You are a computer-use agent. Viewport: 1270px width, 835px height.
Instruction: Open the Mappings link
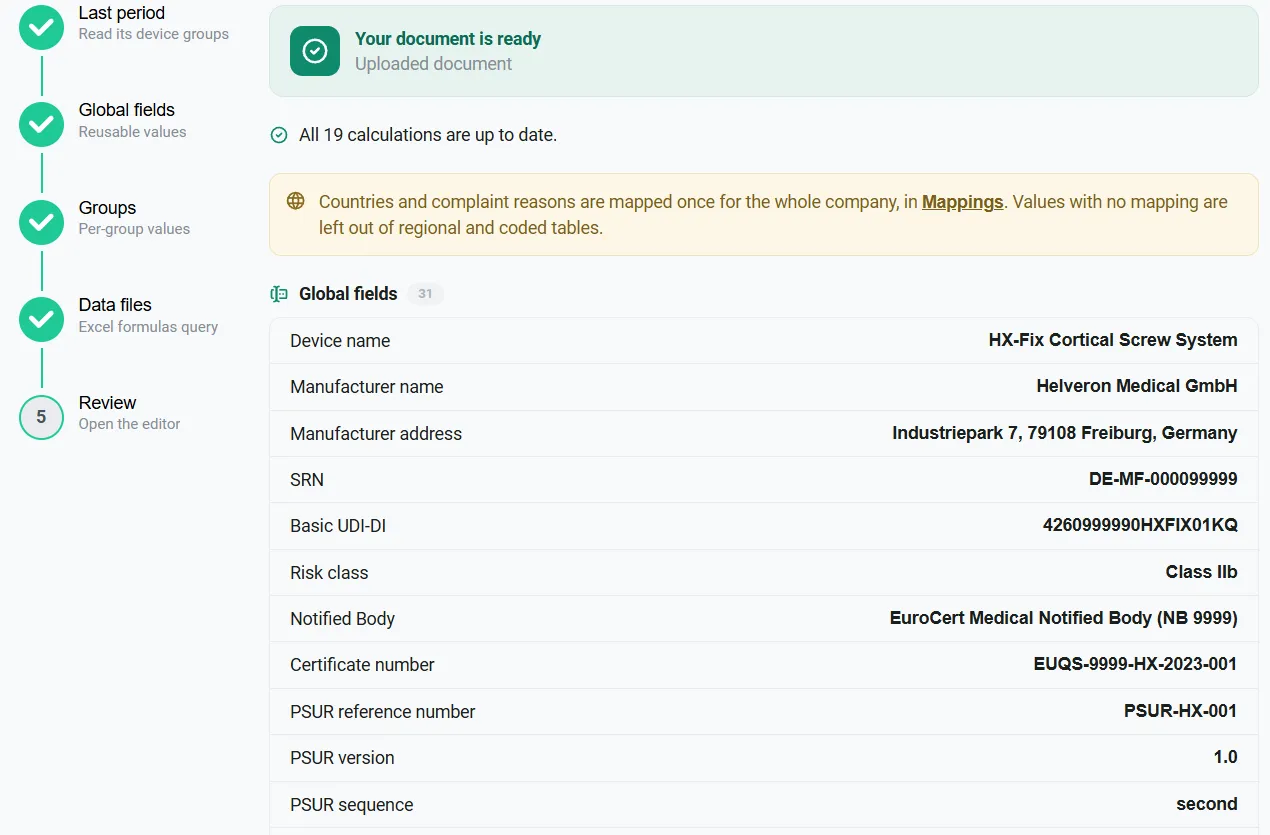point(962,202)
